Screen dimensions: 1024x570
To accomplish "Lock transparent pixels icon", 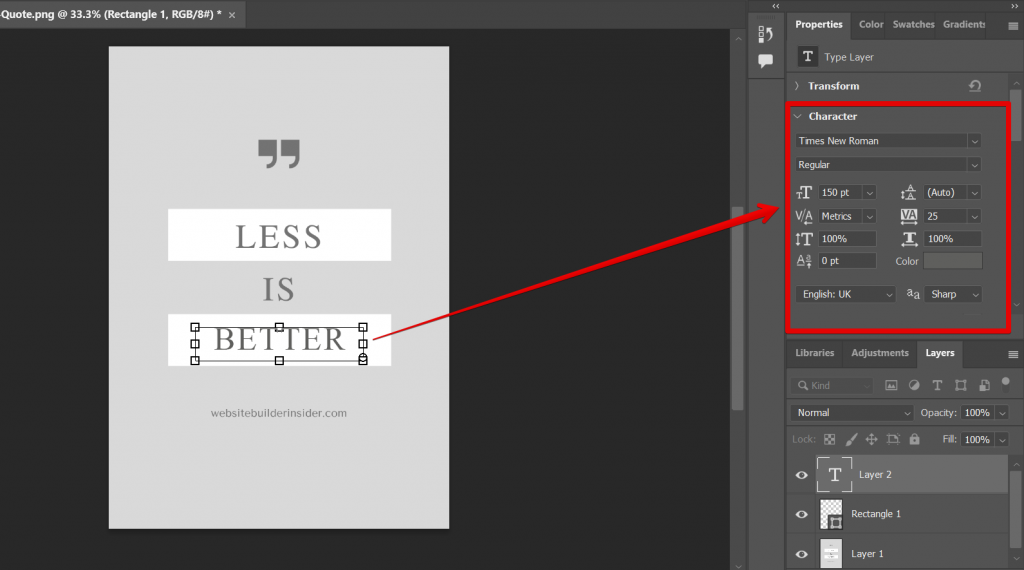I will click(829, 439).
